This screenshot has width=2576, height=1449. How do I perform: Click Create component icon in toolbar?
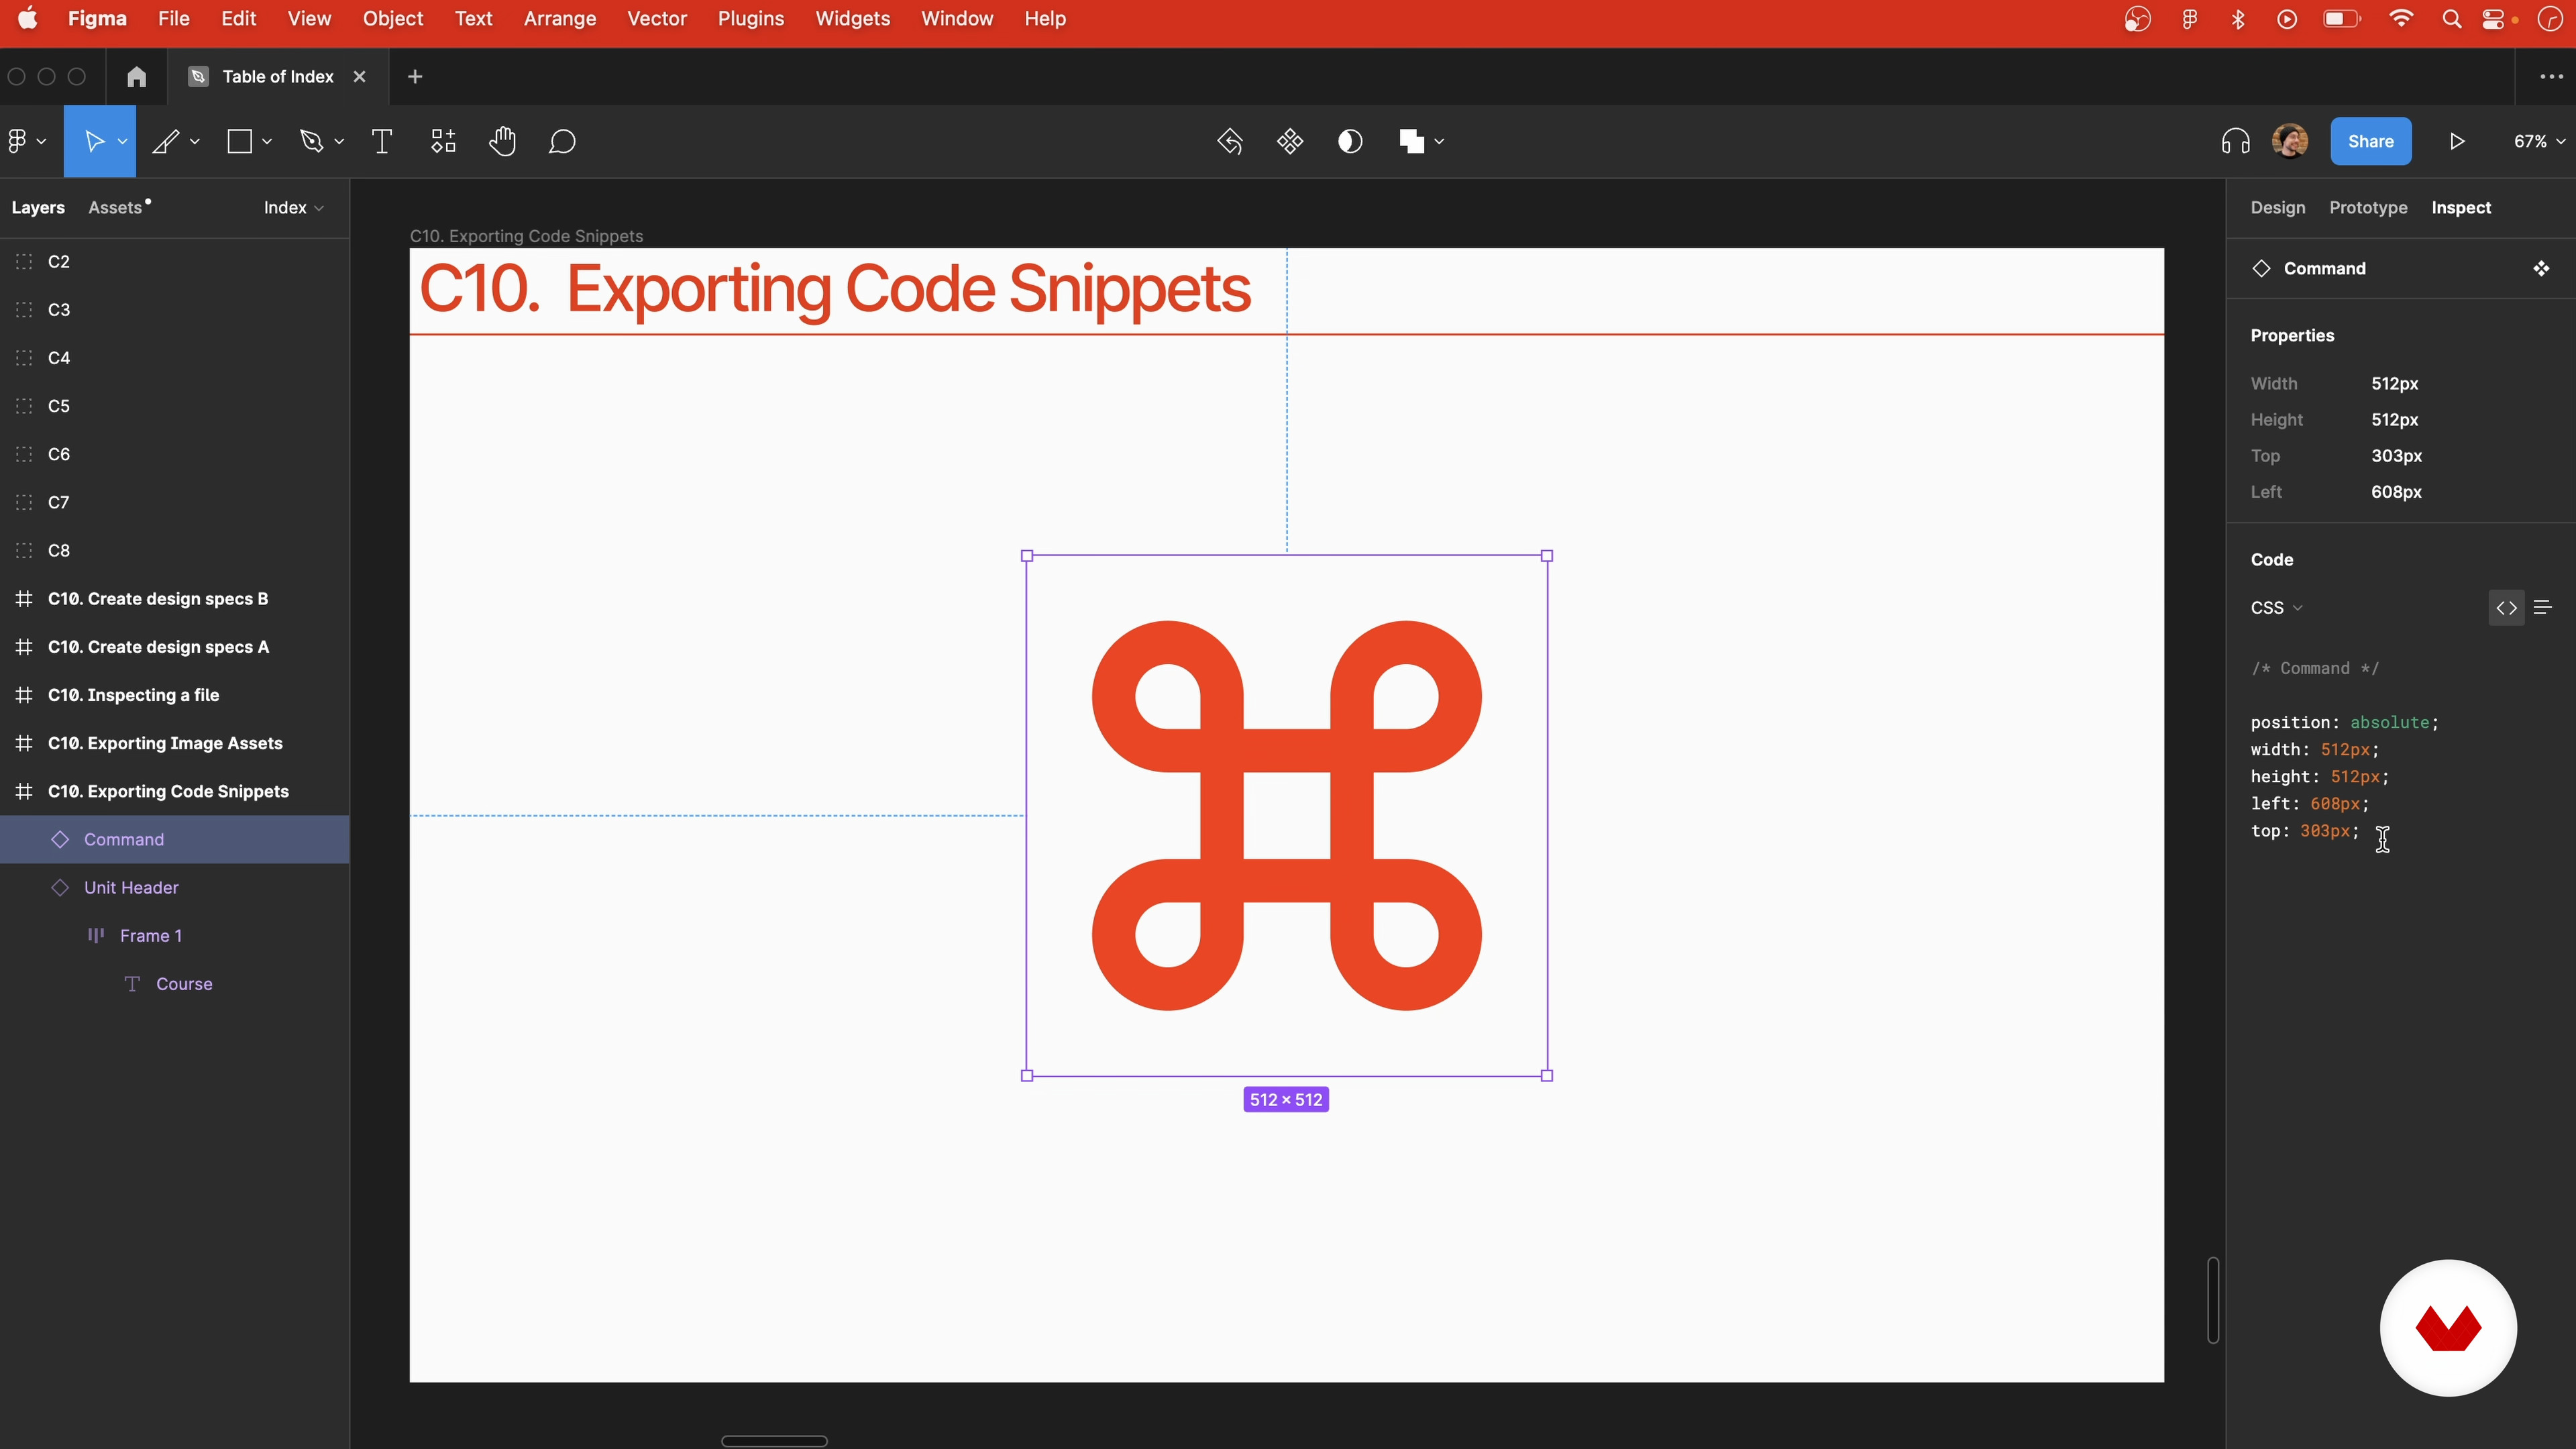click(x=1290, y=141)
